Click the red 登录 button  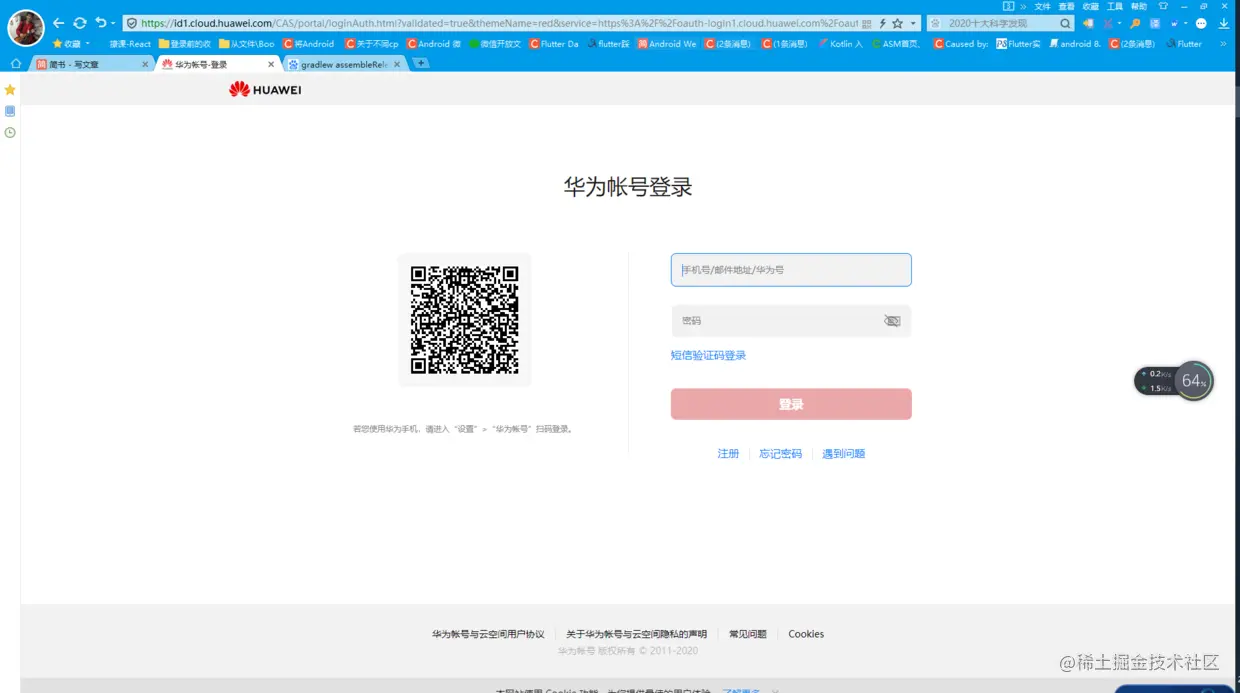coord(791,404)
